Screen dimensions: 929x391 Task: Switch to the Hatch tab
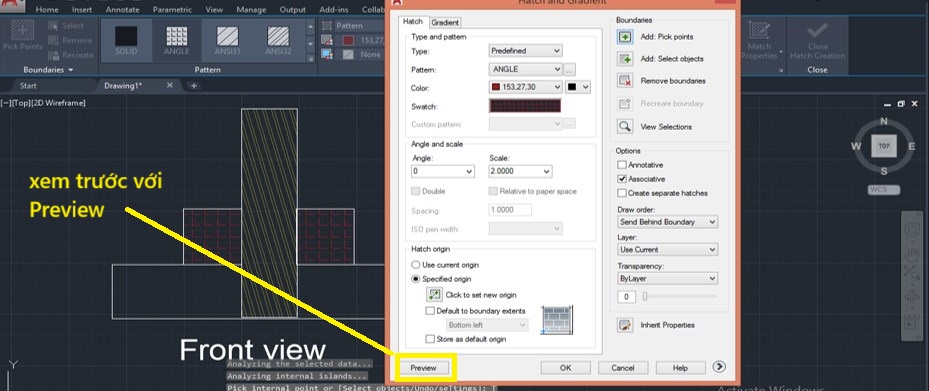coord(413,21)
